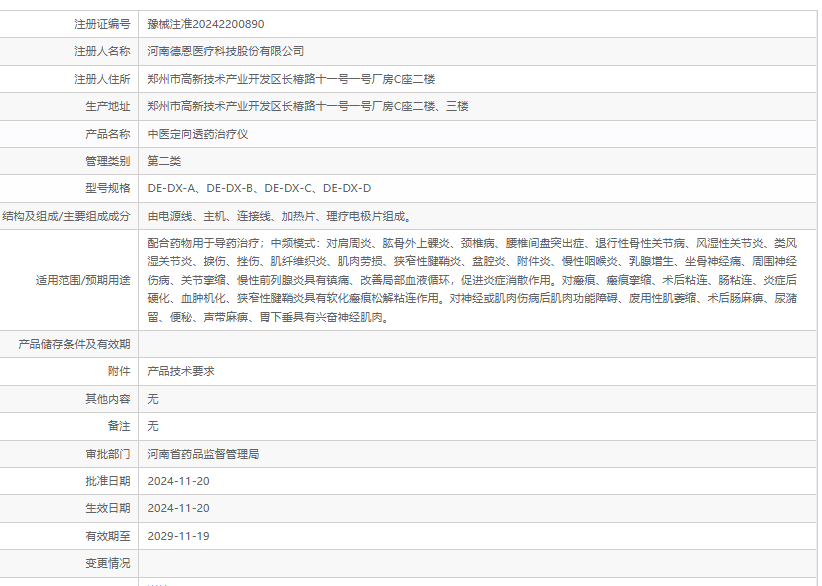The image size is (822, 586).
Task: Select the approval department 河南省药品监督管理局
Action: tap(203, 454)
